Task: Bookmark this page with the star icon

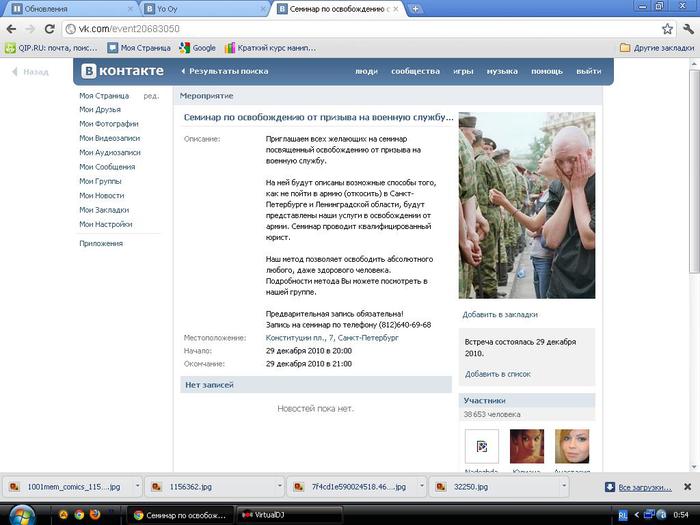Action: pos(667,29)
